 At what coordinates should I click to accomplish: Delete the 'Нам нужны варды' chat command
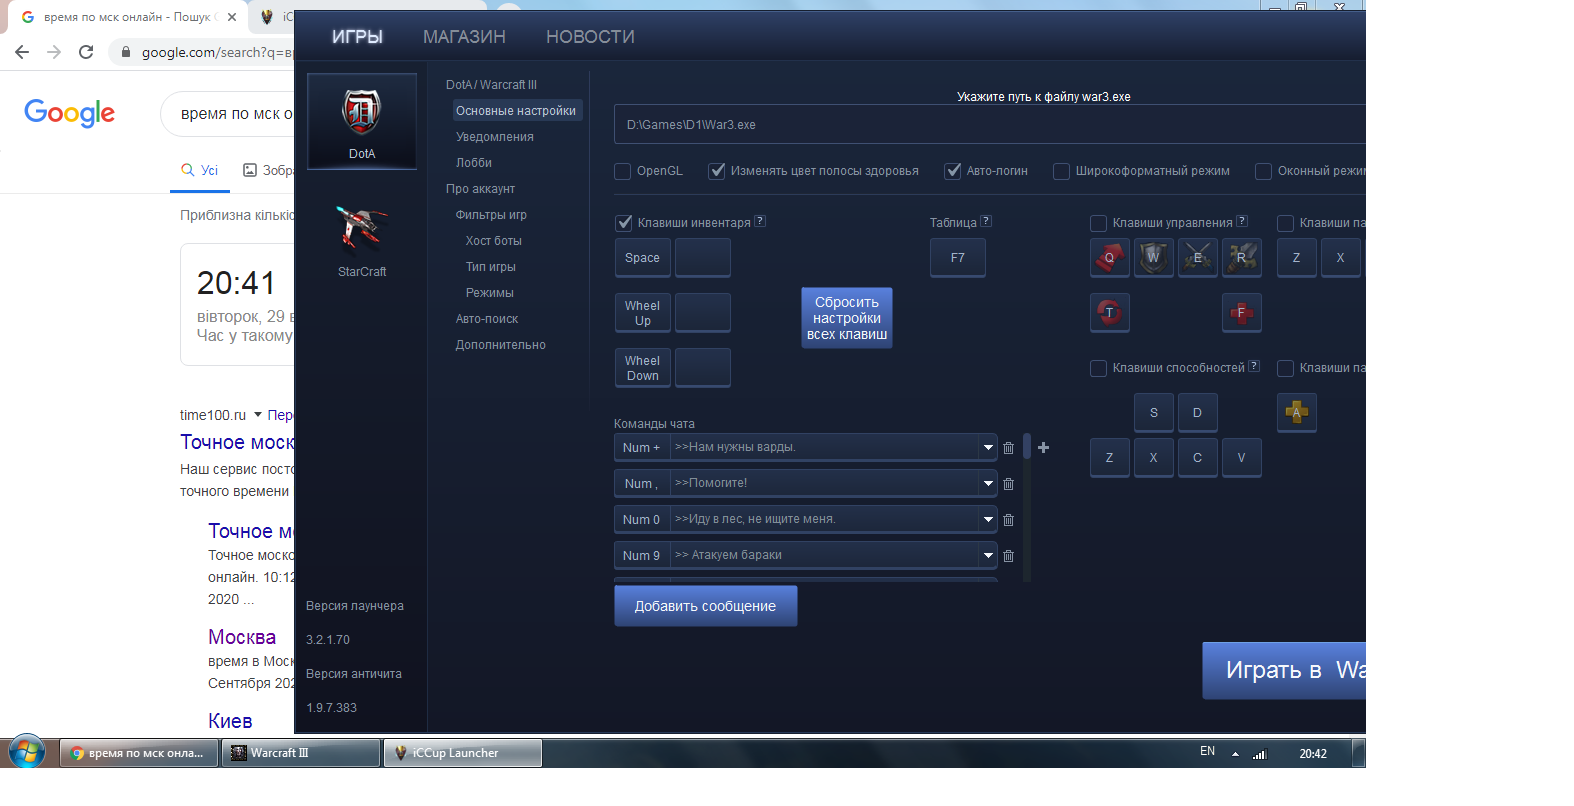(1008, 448)
